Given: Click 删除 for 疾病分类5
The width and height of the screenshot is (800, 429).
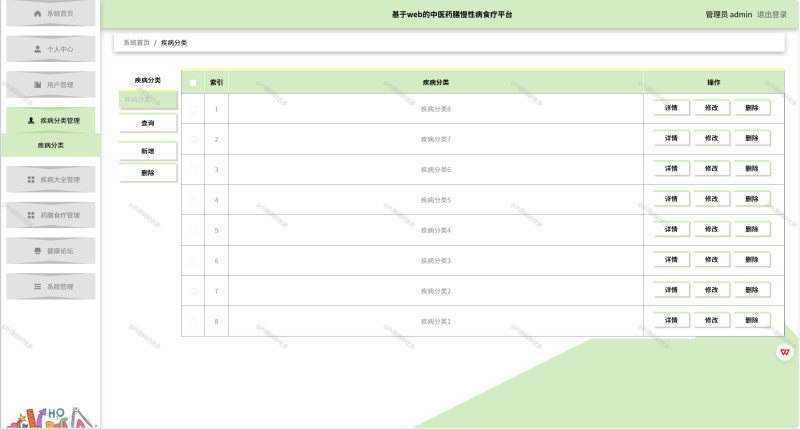Looking at the screenshot, I should 752,199.
